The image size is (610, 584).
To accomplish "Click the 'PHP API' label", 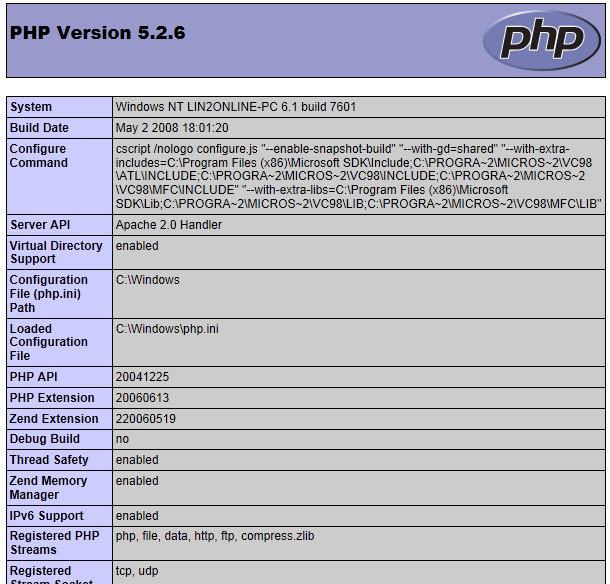I will point(33,377).
